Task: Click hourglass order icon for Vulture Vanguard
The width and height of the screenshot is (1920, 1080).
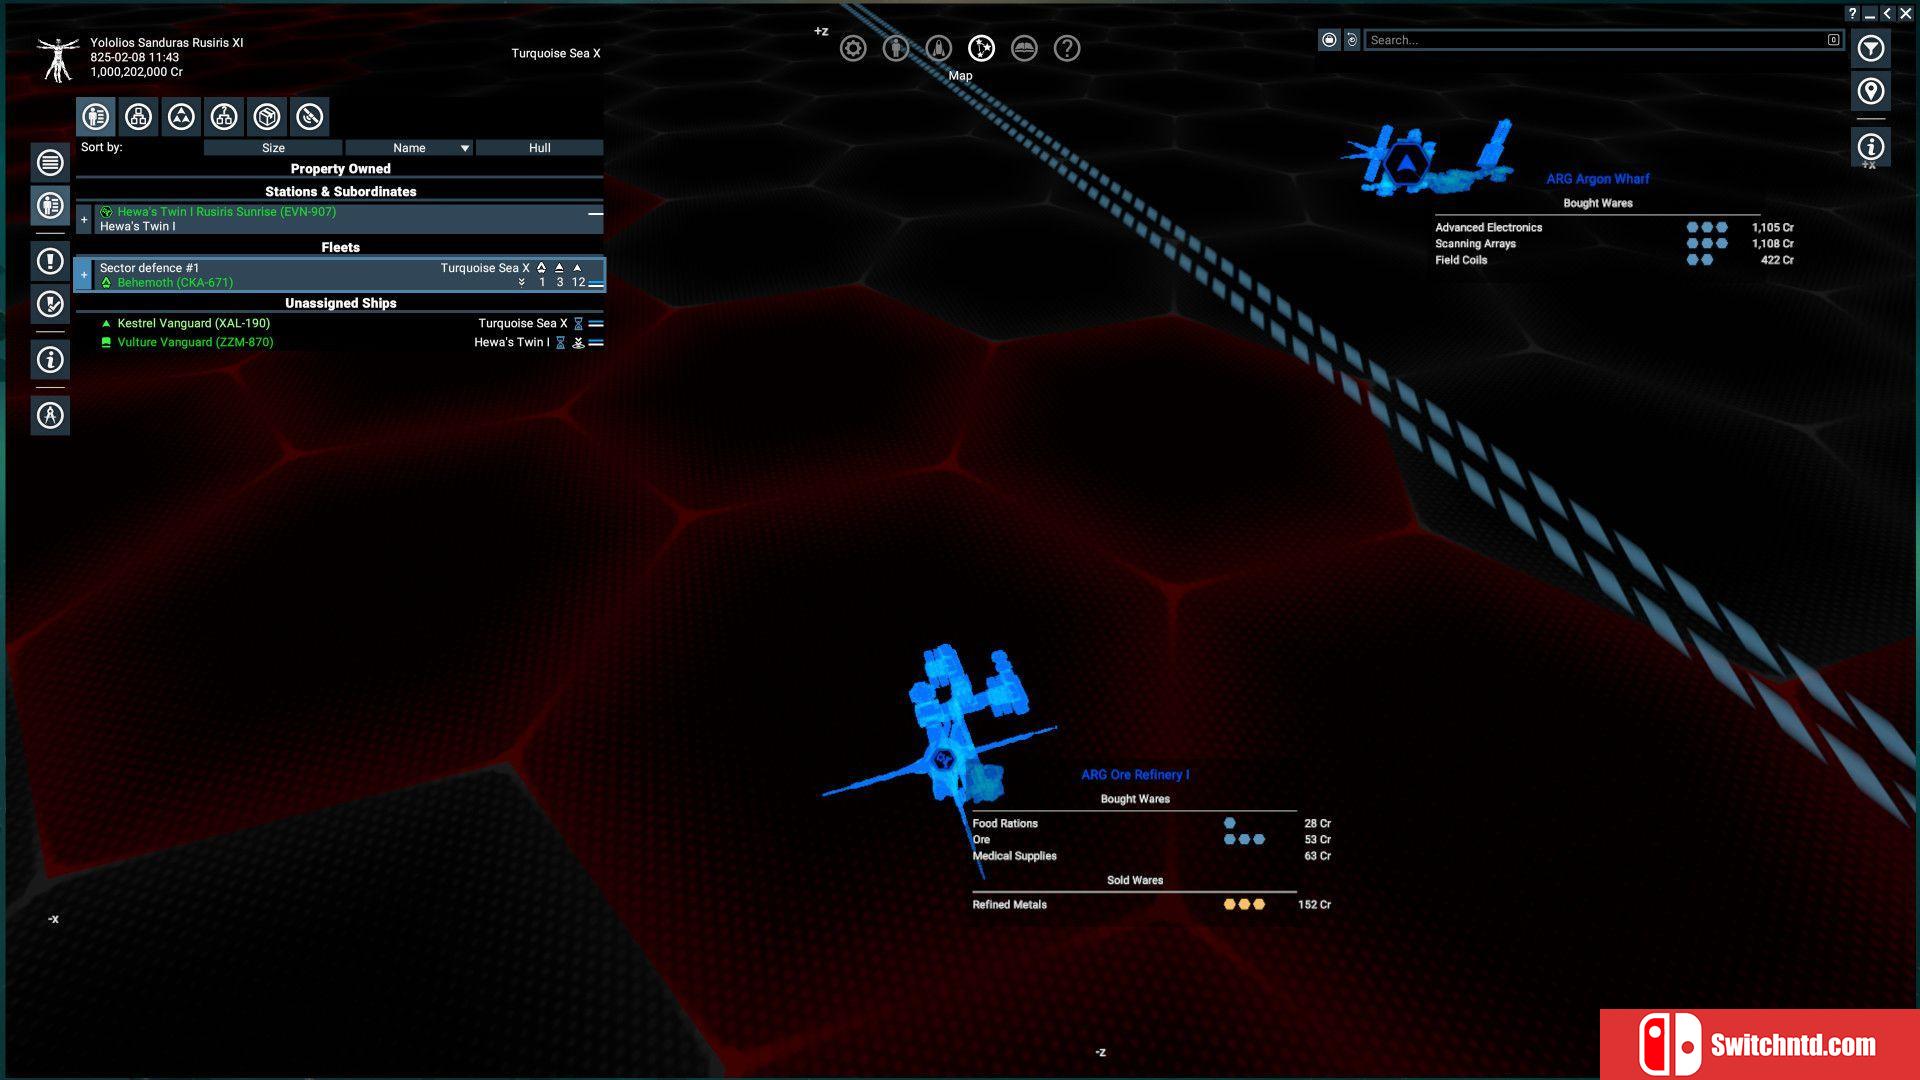Action: pyautogui.click(x=561, y=342)
